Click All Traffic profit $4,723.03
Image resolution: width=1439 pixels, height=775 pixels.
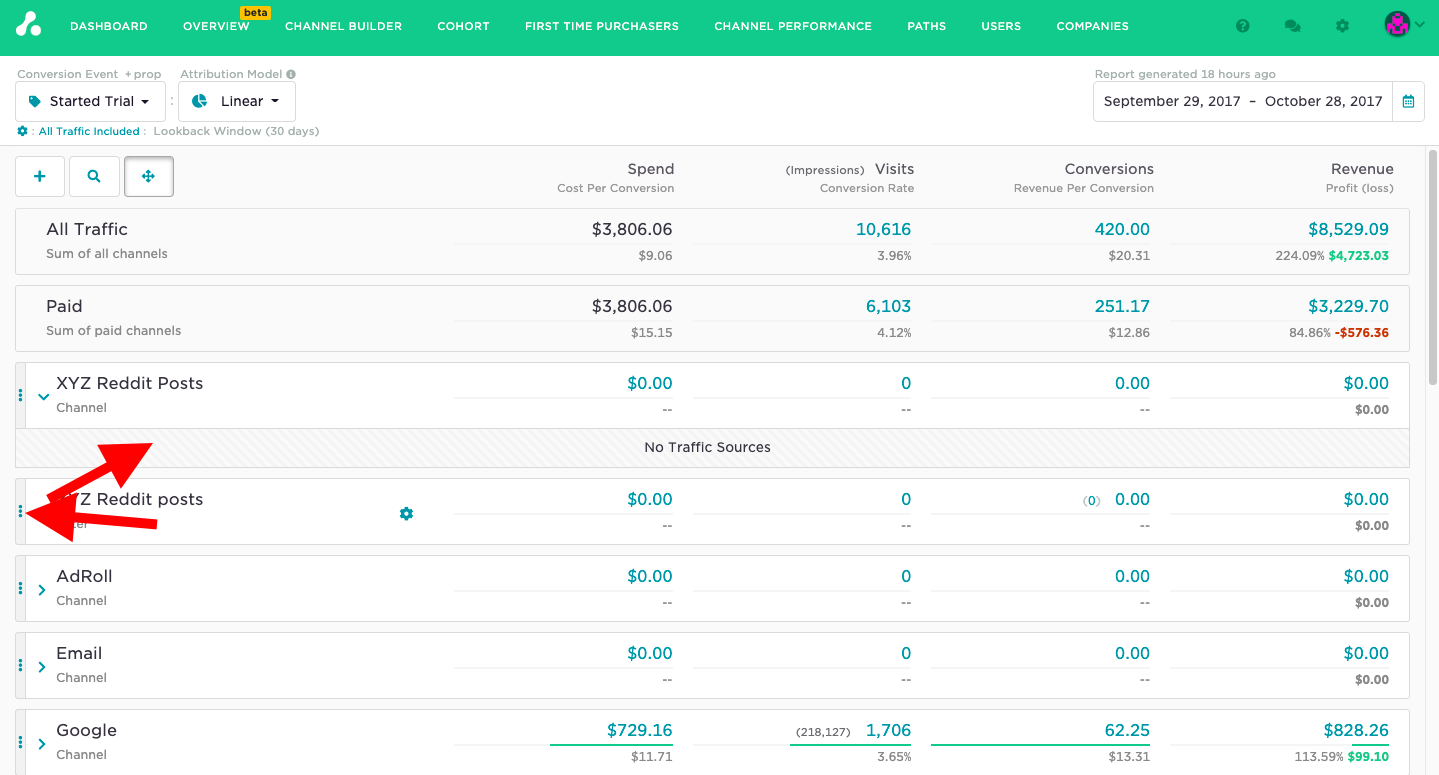click(x=1358, y=255)
